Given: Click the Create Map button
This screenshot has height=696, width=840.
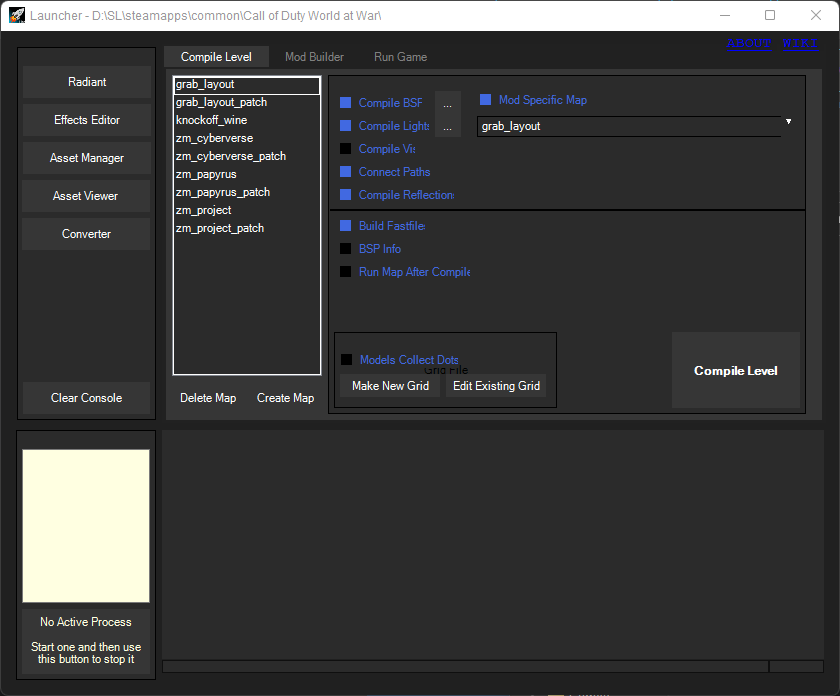Looking at the screenshot, I should [x=286, y=398].
